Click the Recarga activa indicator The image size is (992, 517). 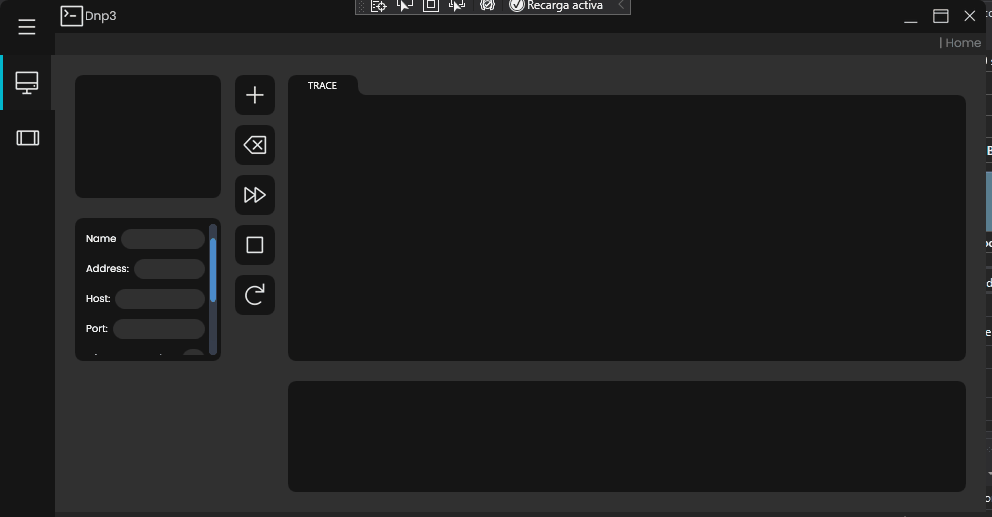click(556, 6)
